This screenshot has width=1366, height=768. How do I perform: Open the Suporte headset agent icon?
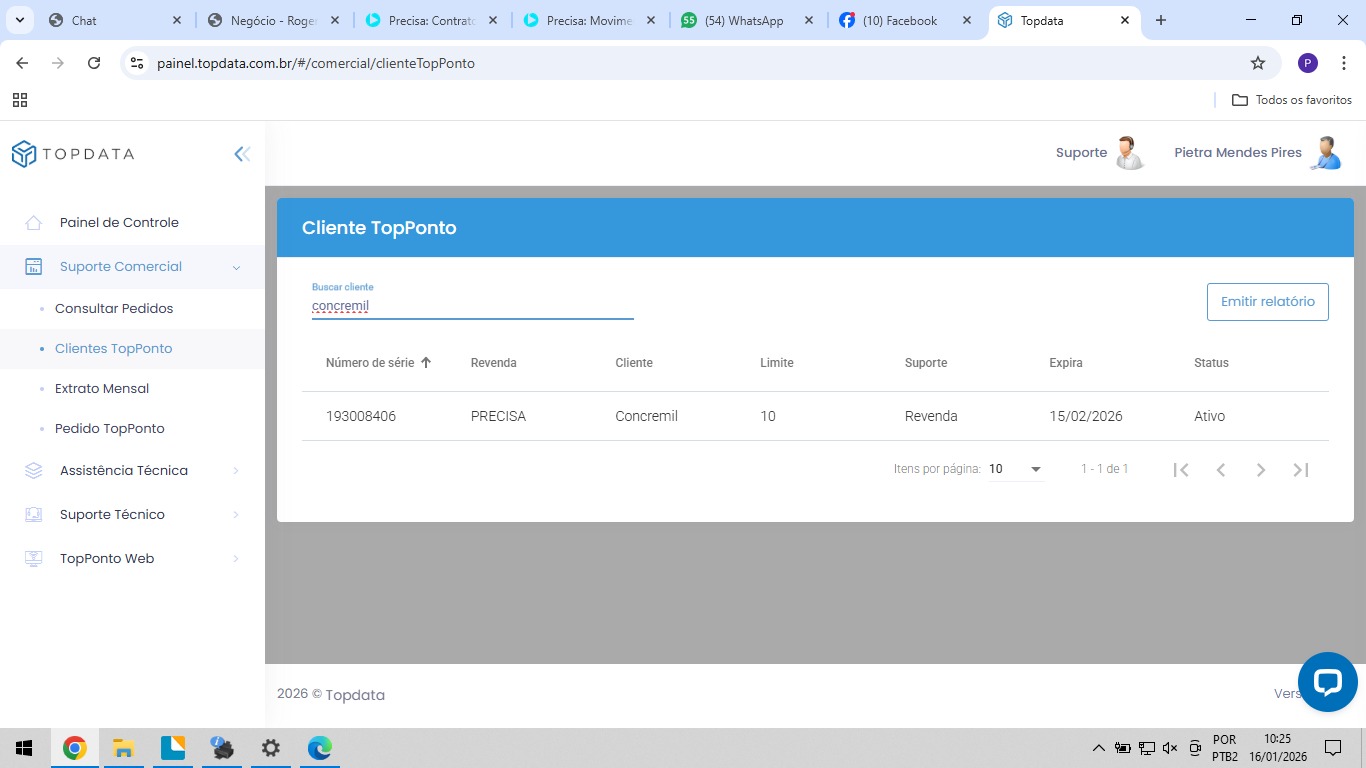1128,153
